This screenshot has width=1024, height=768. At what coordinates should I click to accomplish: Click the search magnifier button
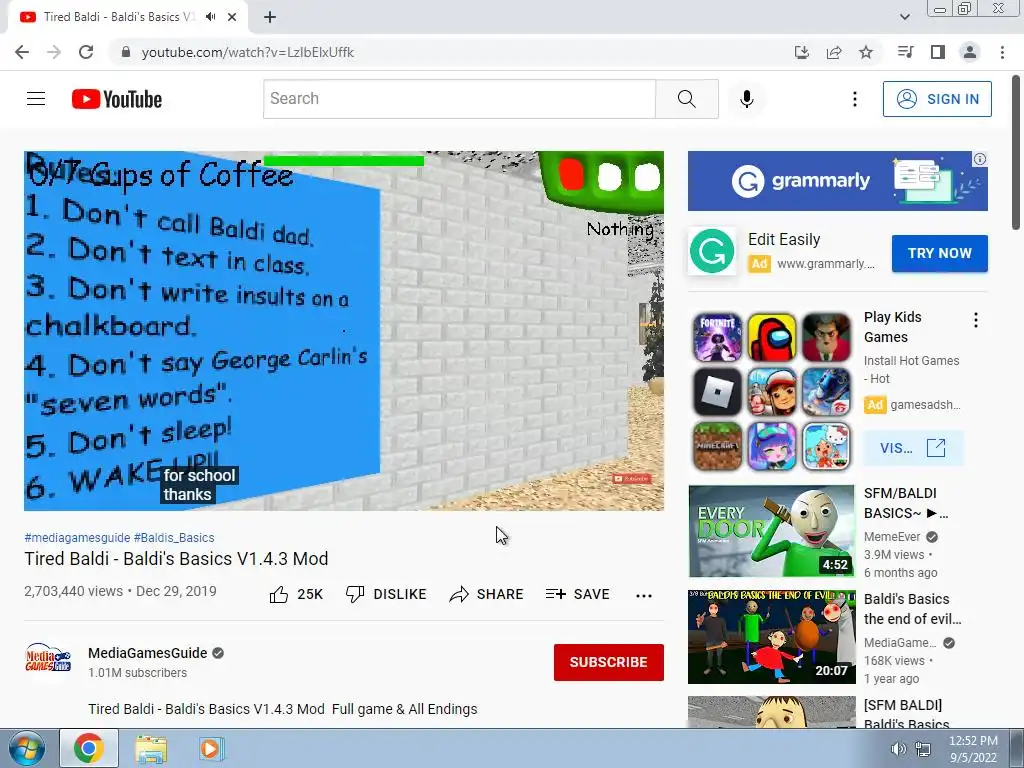[686, 99]
